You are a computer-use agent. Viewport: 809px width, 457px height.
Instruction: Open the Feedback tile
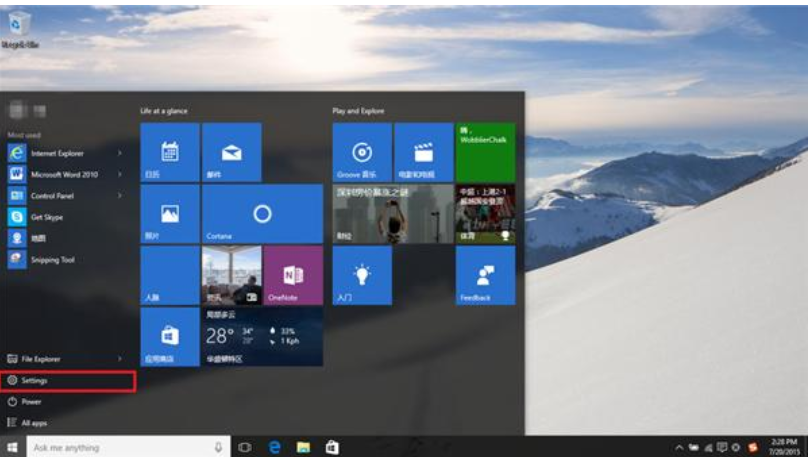(485, 275)
